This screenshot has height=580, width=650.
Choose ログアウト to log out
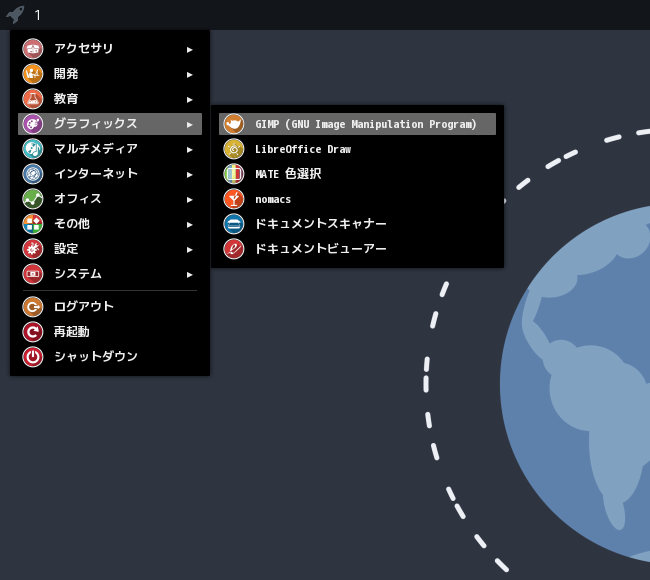(x=110, y=307)
